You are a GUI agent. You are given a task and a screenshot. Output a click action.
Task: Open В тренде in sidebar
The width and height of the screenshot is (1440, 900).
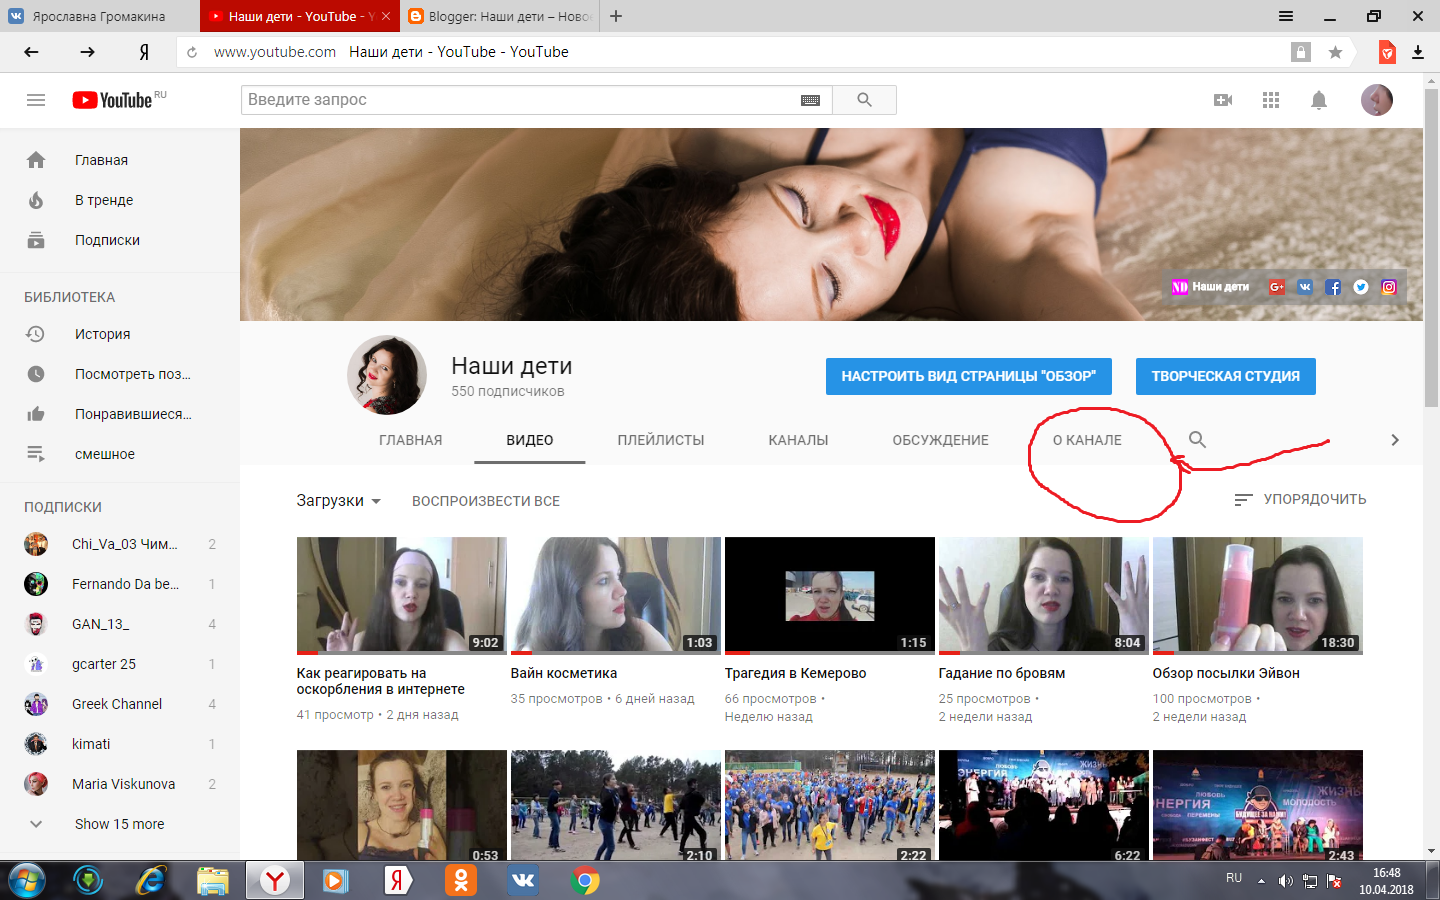coord(120,200)
